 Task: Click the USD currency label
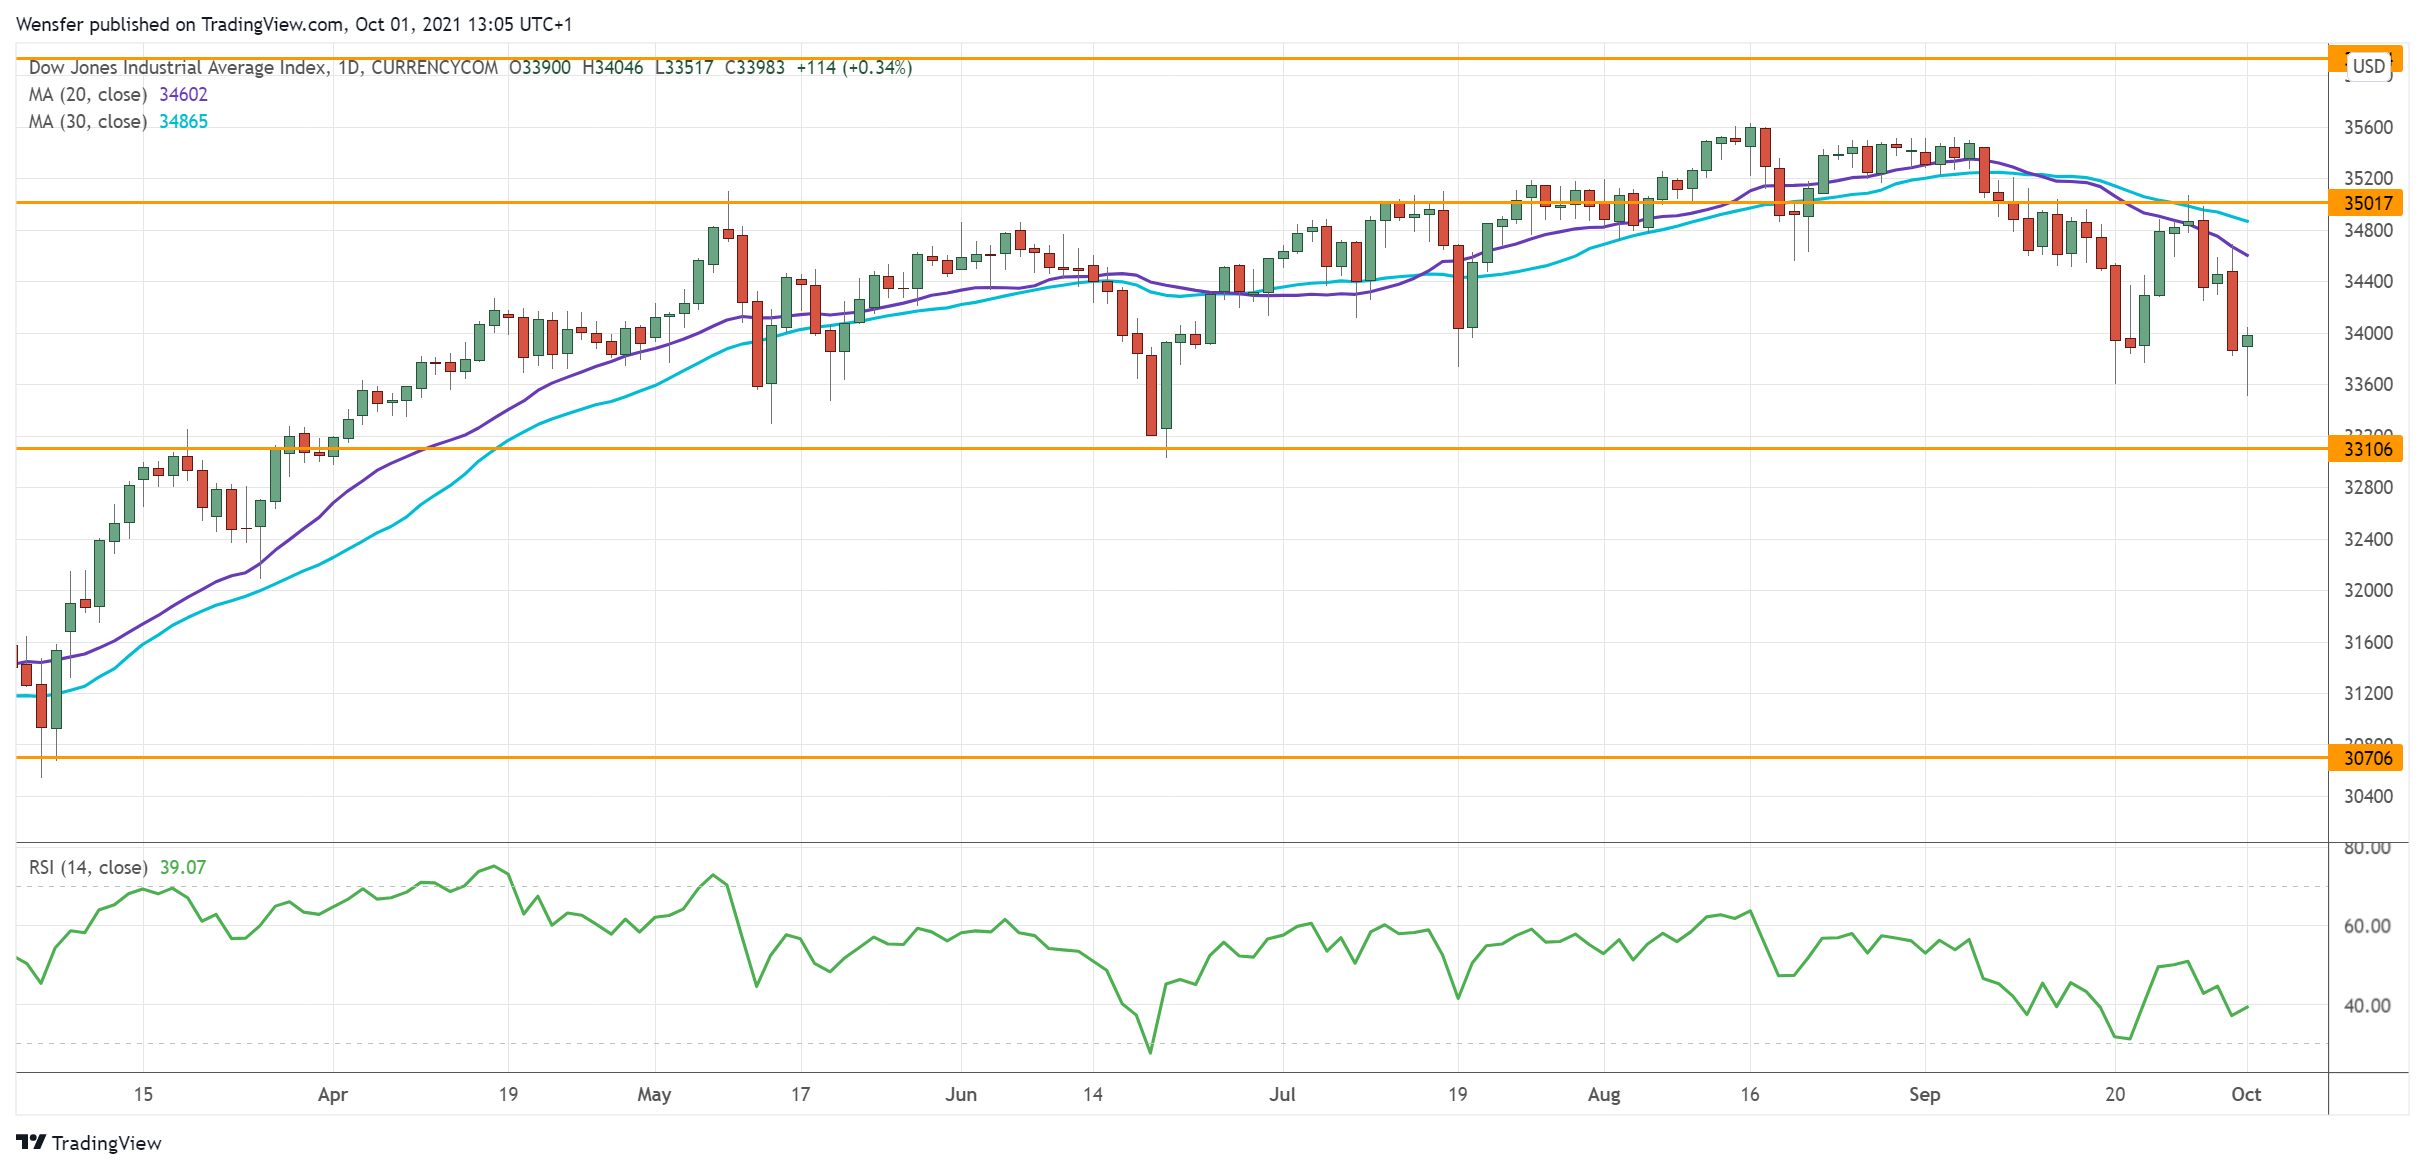2369,66
